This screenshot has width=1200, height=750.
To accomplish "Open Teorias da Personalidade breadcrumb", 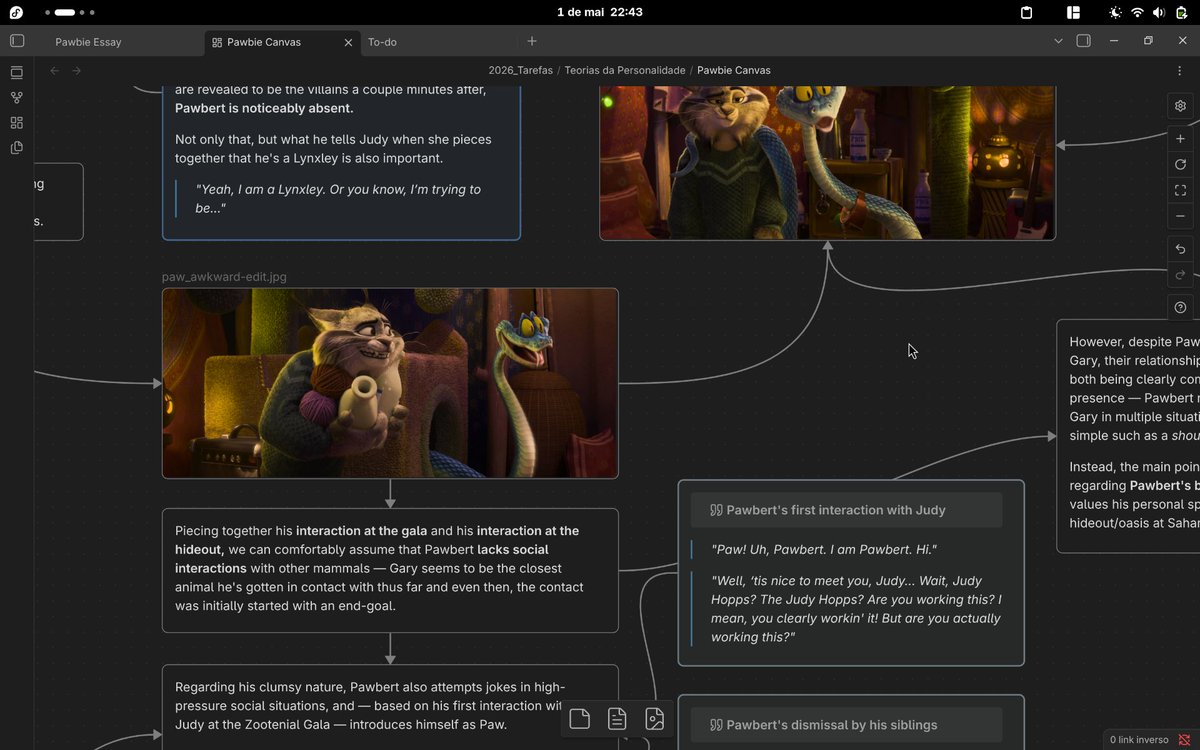I will pos(625,70).
